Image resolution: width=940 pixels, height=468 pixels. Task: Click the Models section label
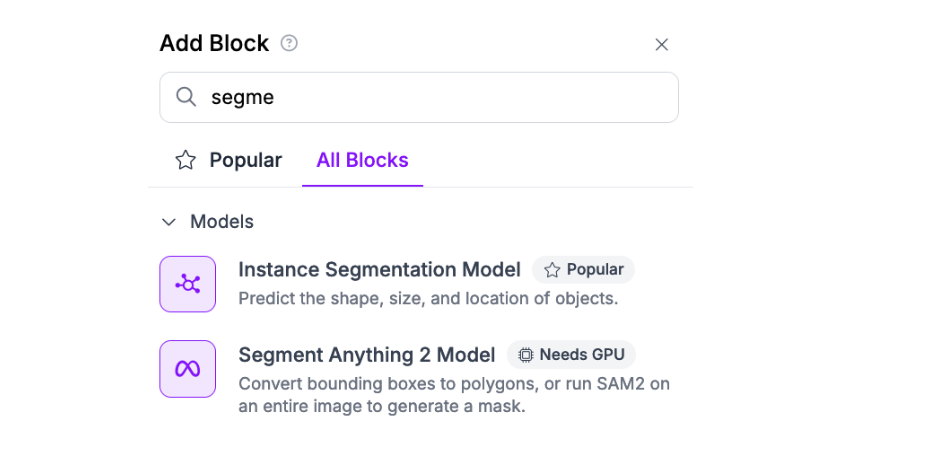(222, 221)
